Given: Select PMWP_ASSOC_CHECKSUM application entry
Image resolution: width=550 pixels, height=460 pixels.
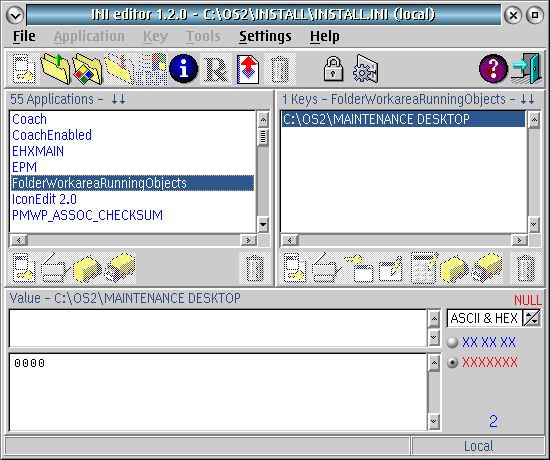Looking at the screenshot, I should tap(87, 215).
